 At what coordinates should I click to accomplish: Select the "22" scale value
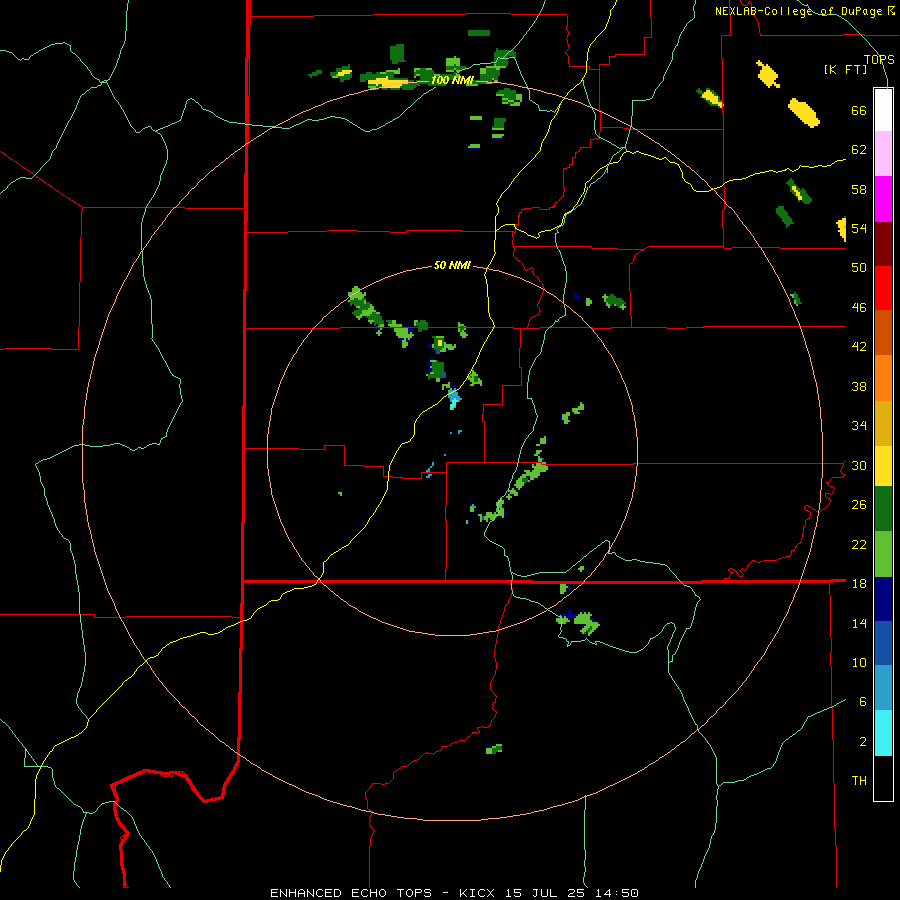pyautogui.click(x=859, y=544)
